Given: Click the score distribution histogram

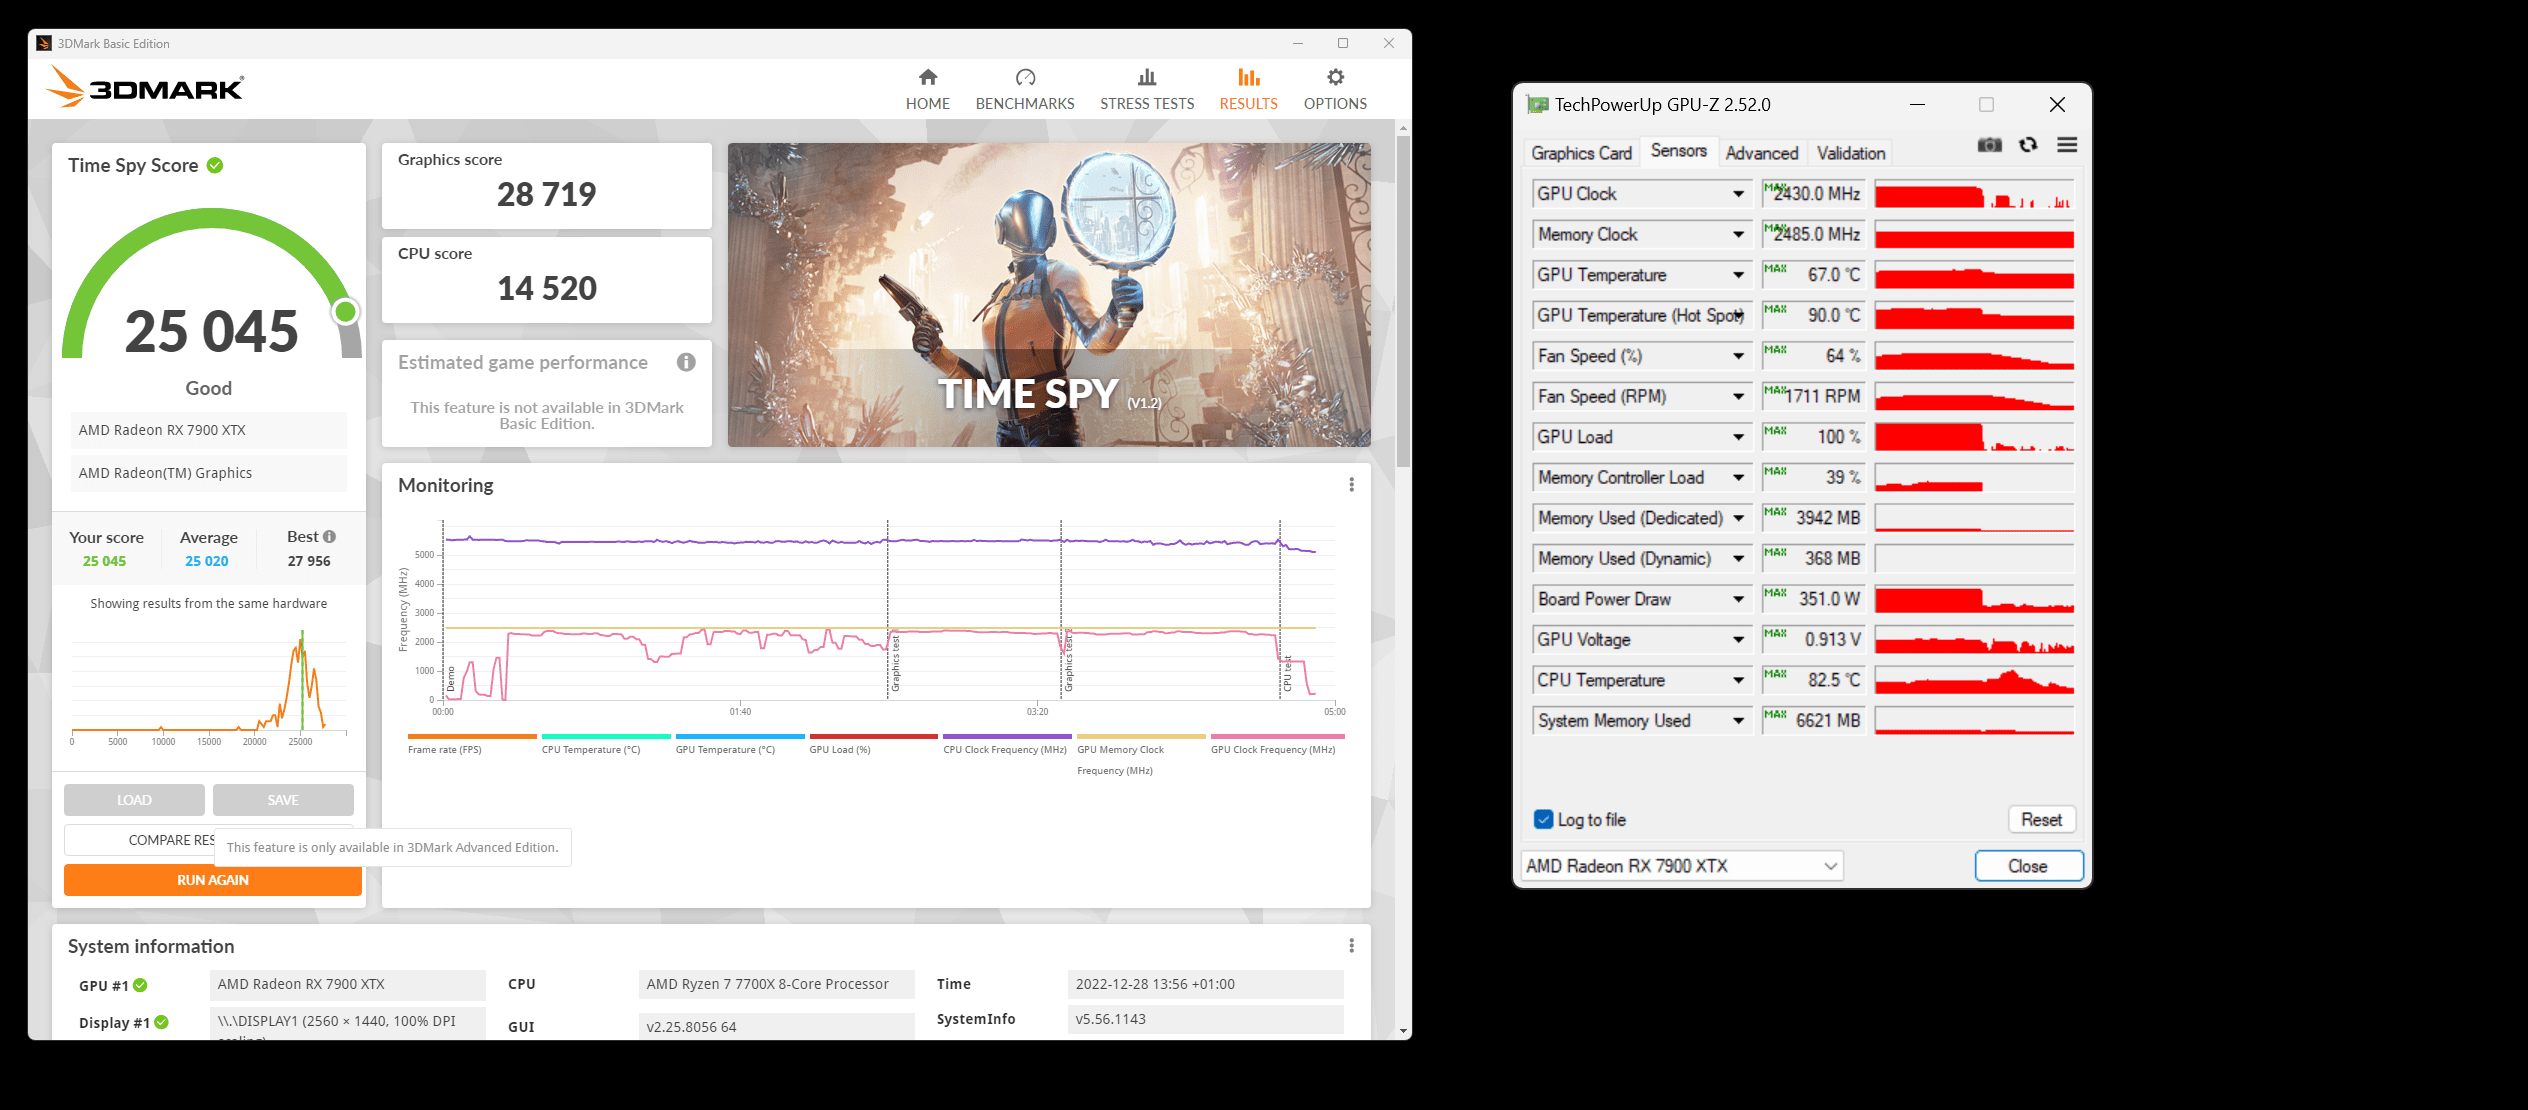Looking at the screenshot, I should pyautogui.click(x=208, y=686).
